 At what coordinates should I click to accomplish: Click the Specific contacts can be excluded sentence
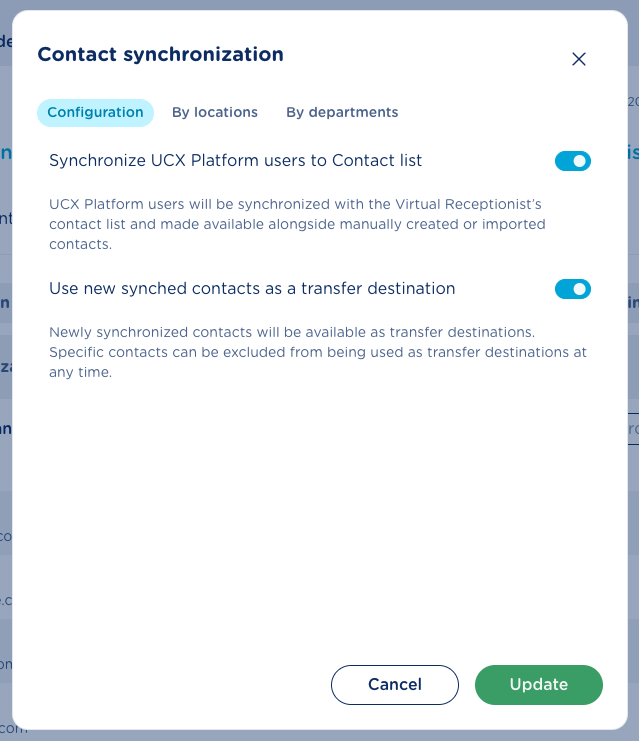pyautogui.click(x=317, y=352)
